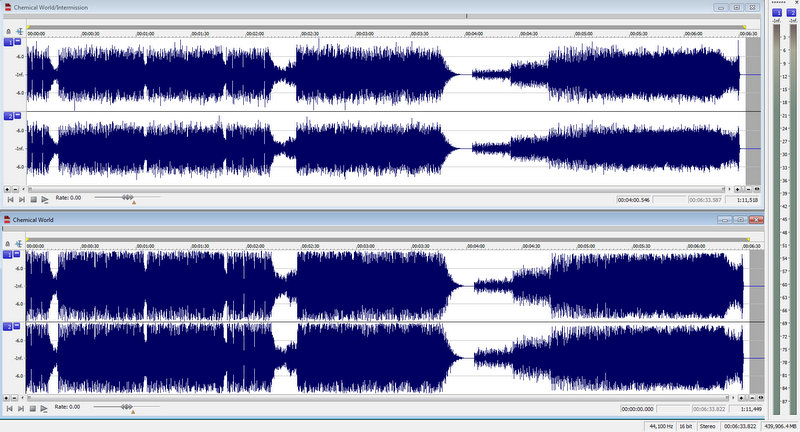
Task: Zoom in time with plus at right of Intermission window
Action: [x=738, y=189]
